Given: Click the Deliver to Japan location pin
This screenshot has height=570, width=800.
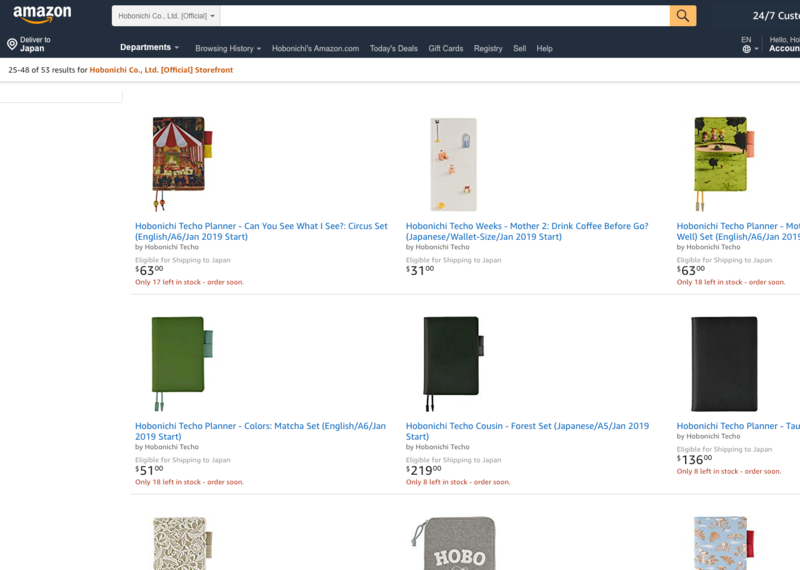Looking at the screenshot, I should (12, 45).
